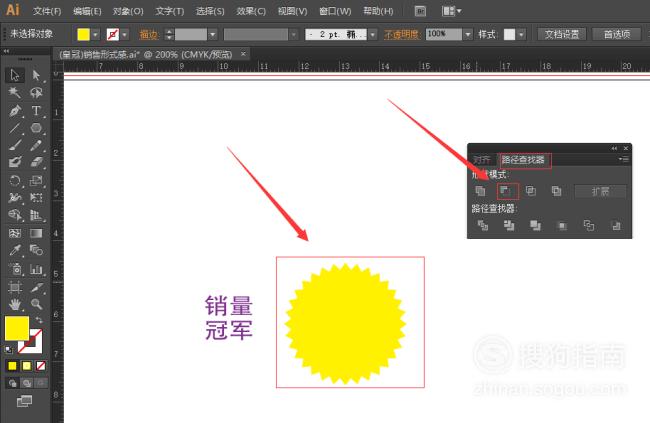Select the Free Transform tool

(x=36, y=198)
